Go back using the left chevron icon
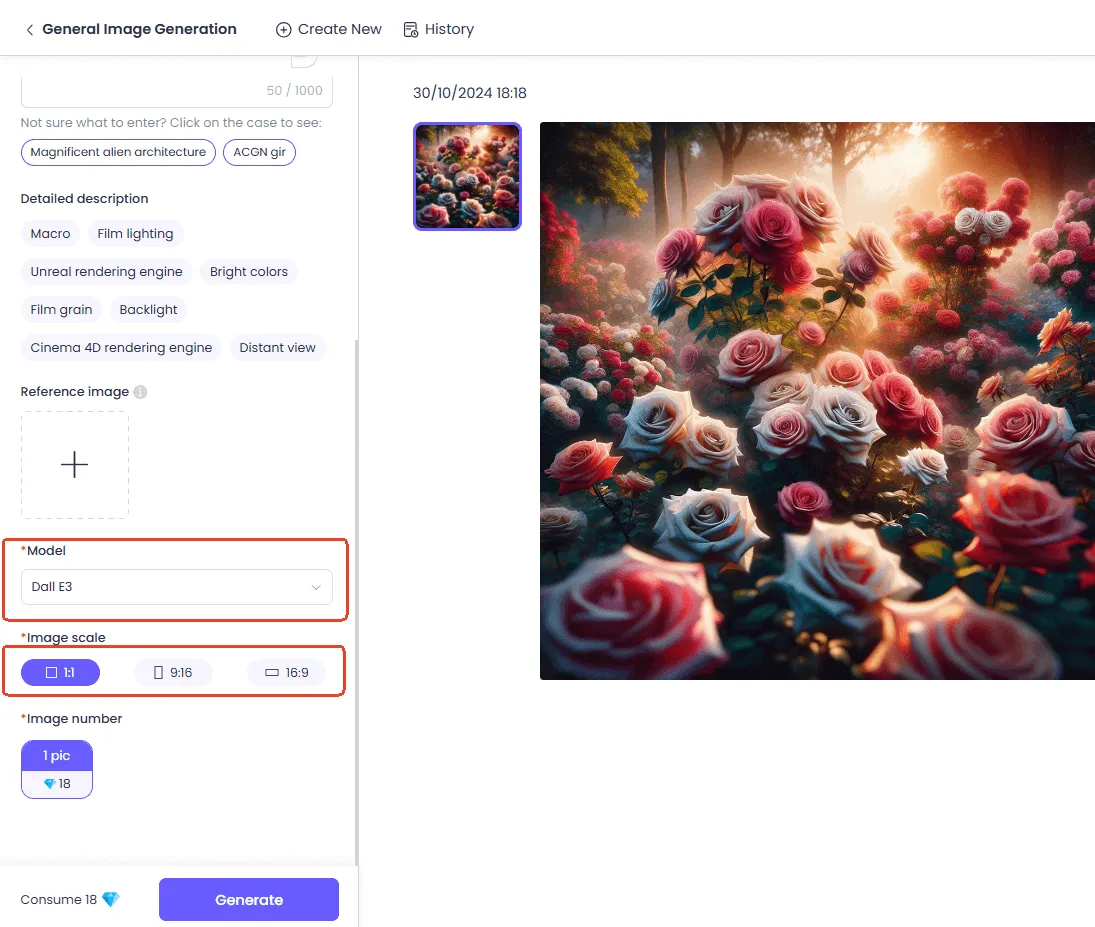 click(x=29, y=29)
